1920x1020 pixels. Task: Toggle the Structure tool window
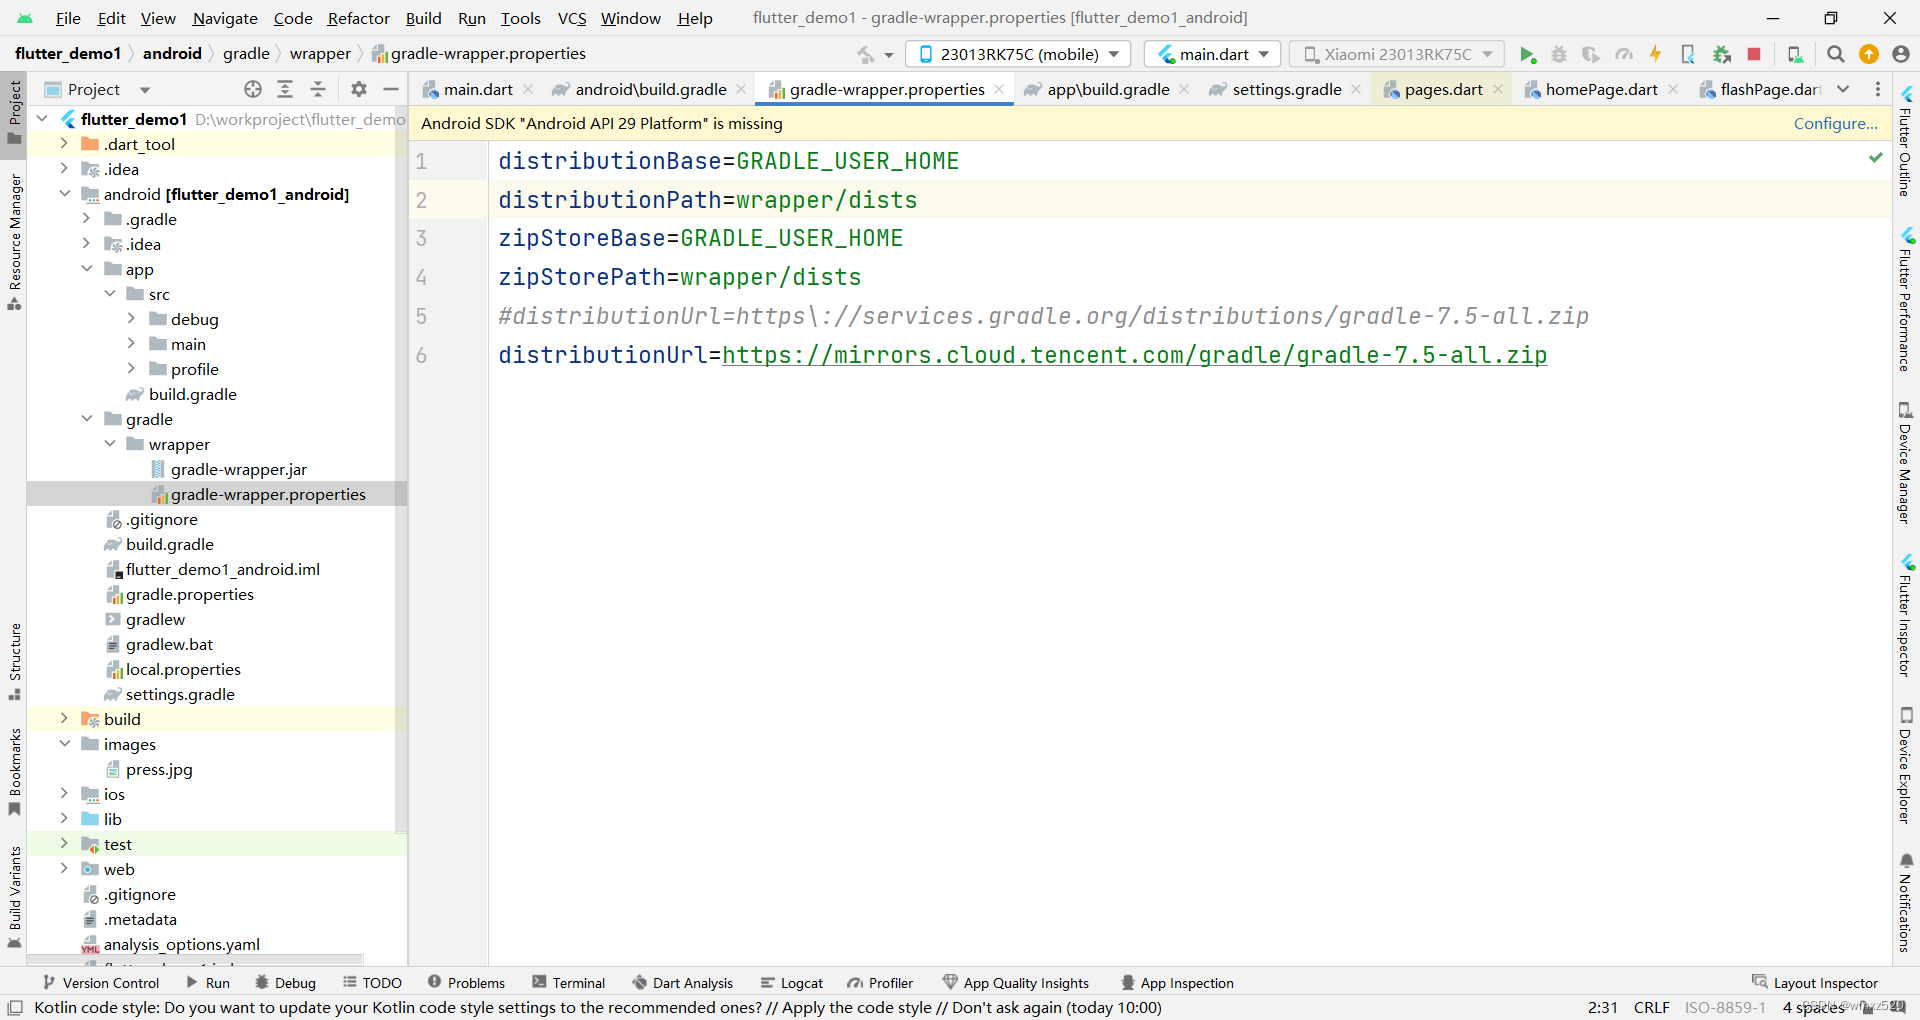(14, 661)
